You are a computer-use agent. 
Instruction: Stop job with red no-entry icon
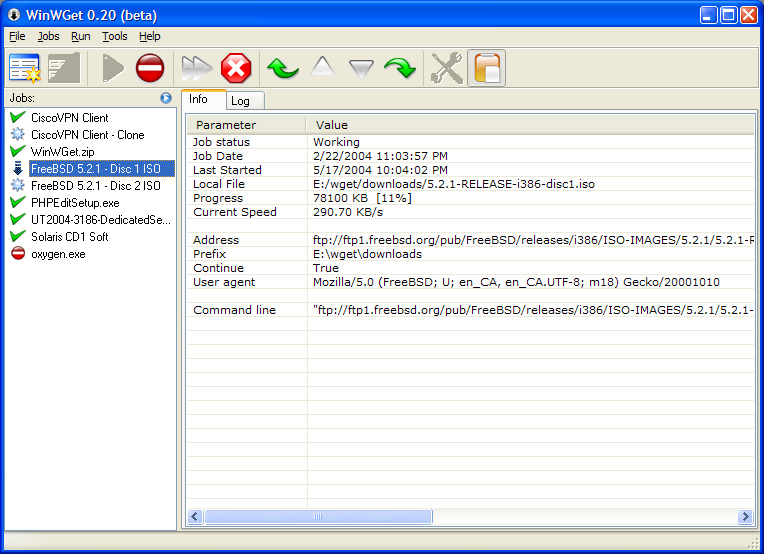(x=150, y=68)
